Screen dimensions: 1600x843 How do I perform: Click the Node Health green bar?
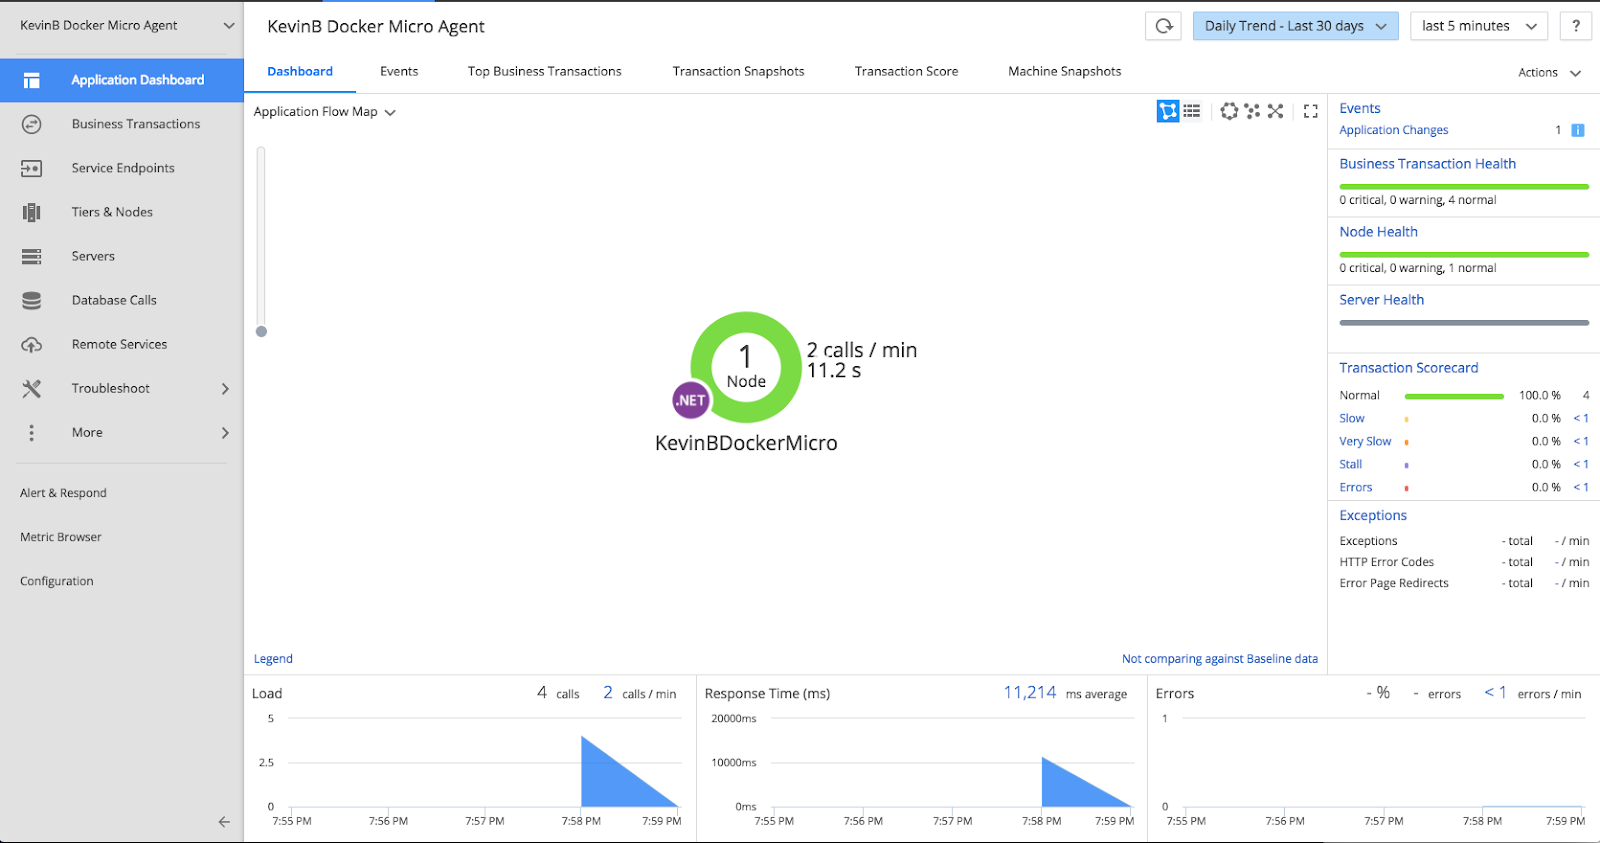(x=1464, y=254)
